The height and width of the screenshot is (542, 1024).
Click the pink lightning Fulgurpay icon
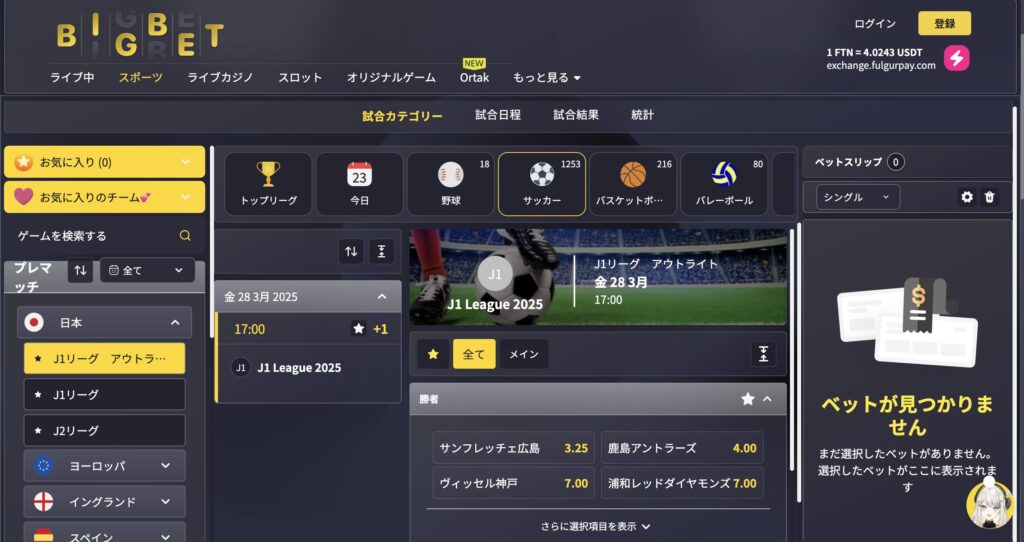point(956,58)
